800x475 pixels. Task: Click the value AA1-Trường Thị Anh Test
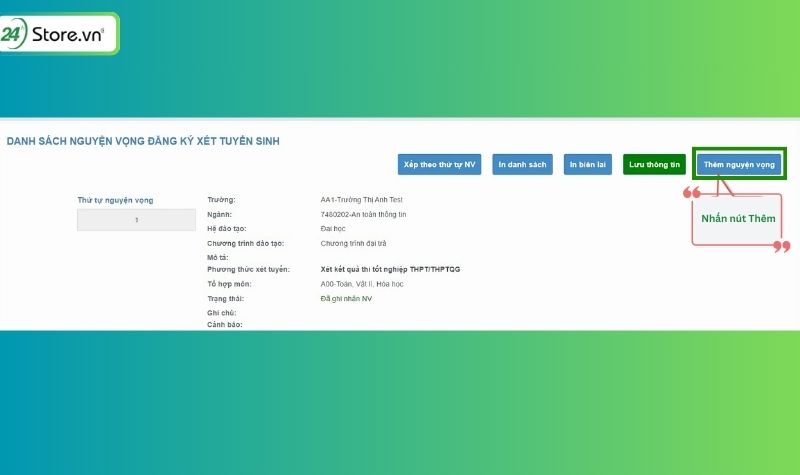click(361, 199)
